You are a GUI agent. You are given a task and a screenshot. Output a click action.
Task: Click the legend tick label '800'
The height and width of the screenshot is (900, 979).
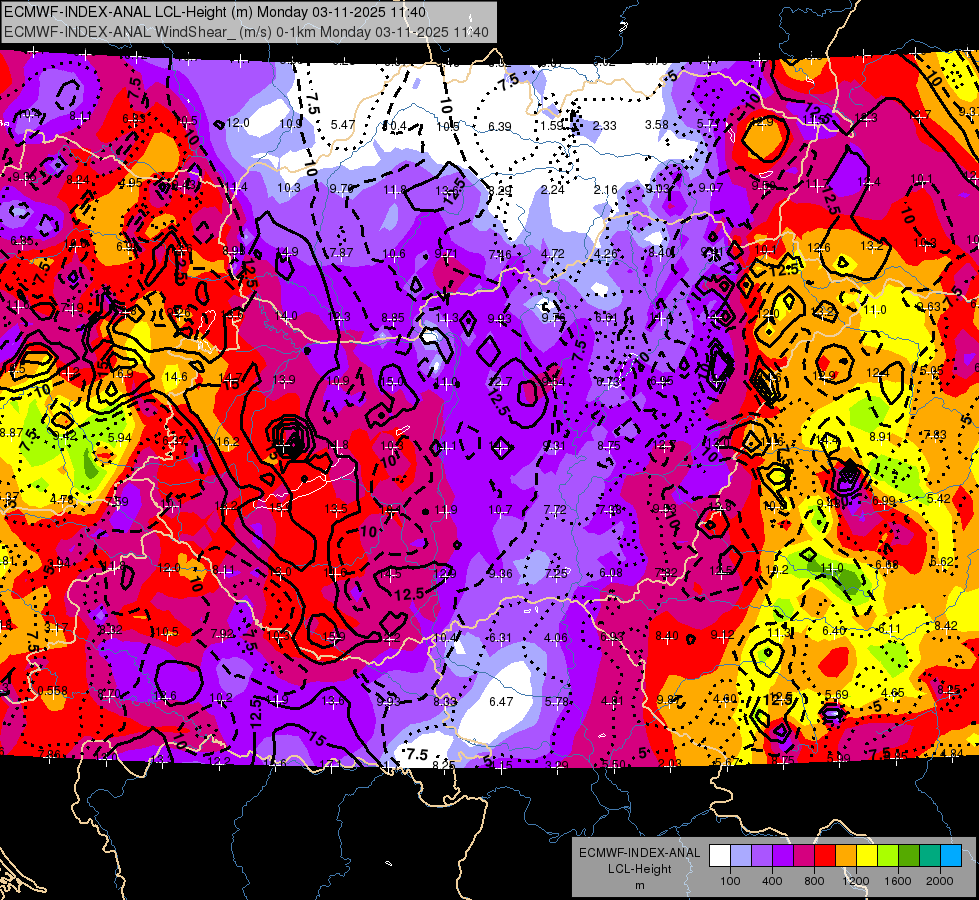(814, 881)
